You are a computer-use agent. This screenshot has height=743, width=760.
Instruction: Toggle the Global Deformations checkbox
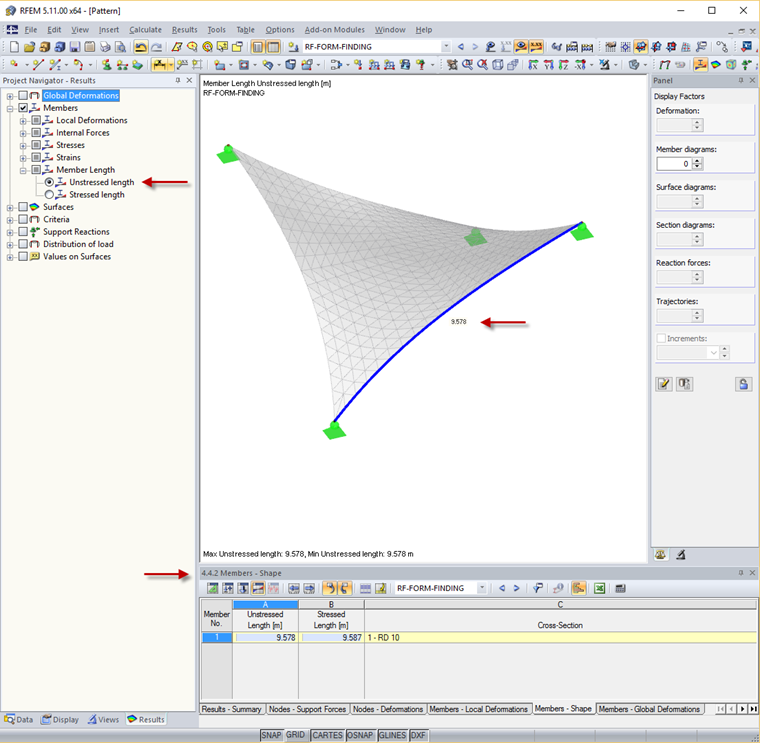coord(23,95)
